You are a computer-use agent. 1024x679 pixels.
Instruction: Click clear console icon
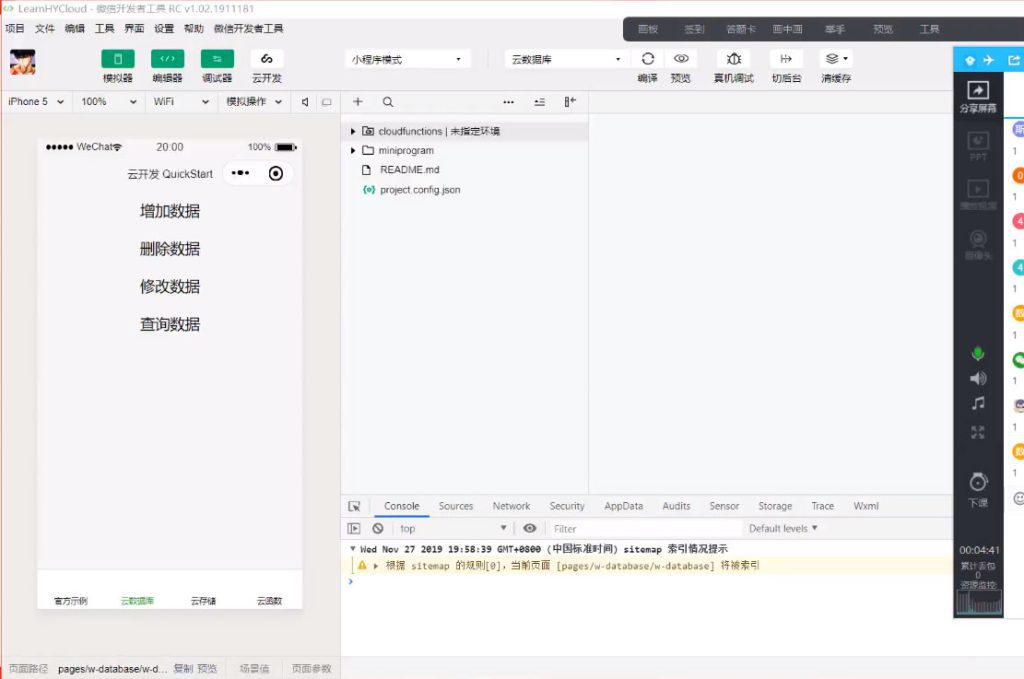point(378,529)
